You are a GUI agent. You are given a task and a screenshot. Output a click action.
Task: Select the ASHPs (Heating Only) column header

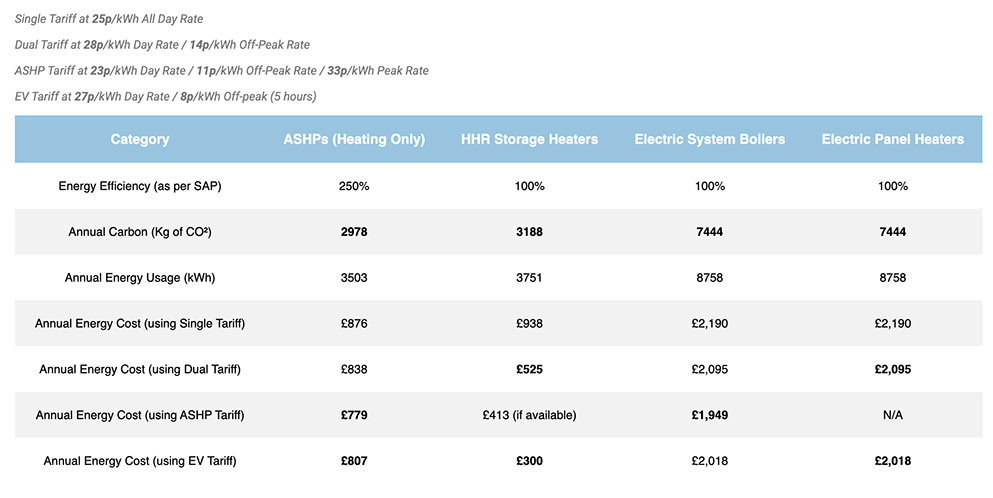point(354,139)
